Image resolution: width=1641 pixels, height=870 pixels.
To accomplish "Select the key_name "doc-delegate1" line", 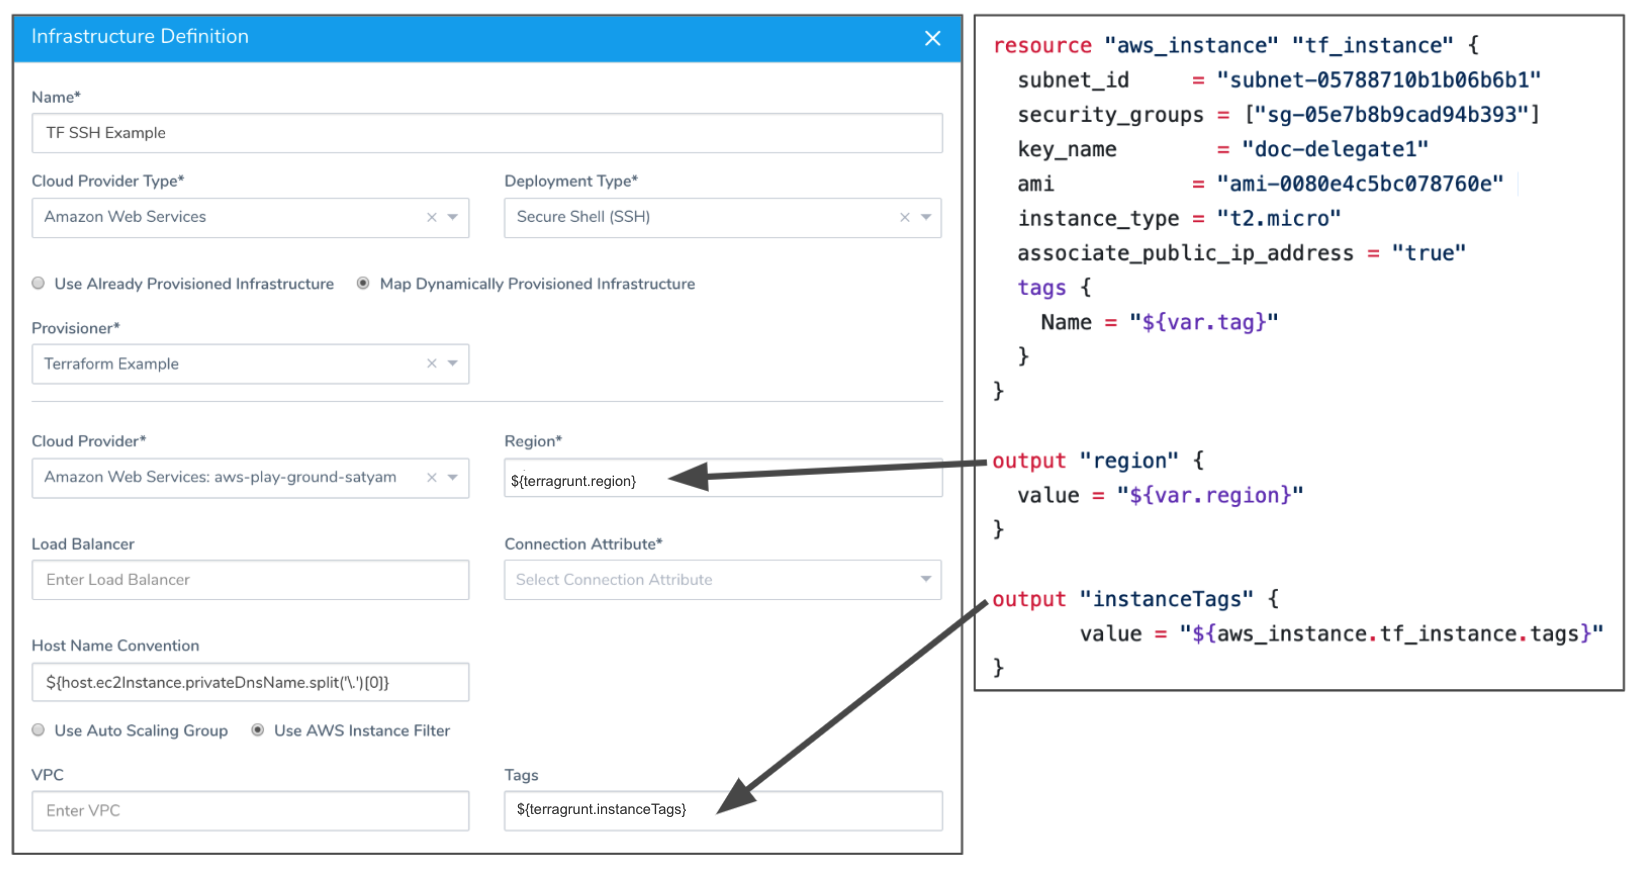I will 1223,150.
